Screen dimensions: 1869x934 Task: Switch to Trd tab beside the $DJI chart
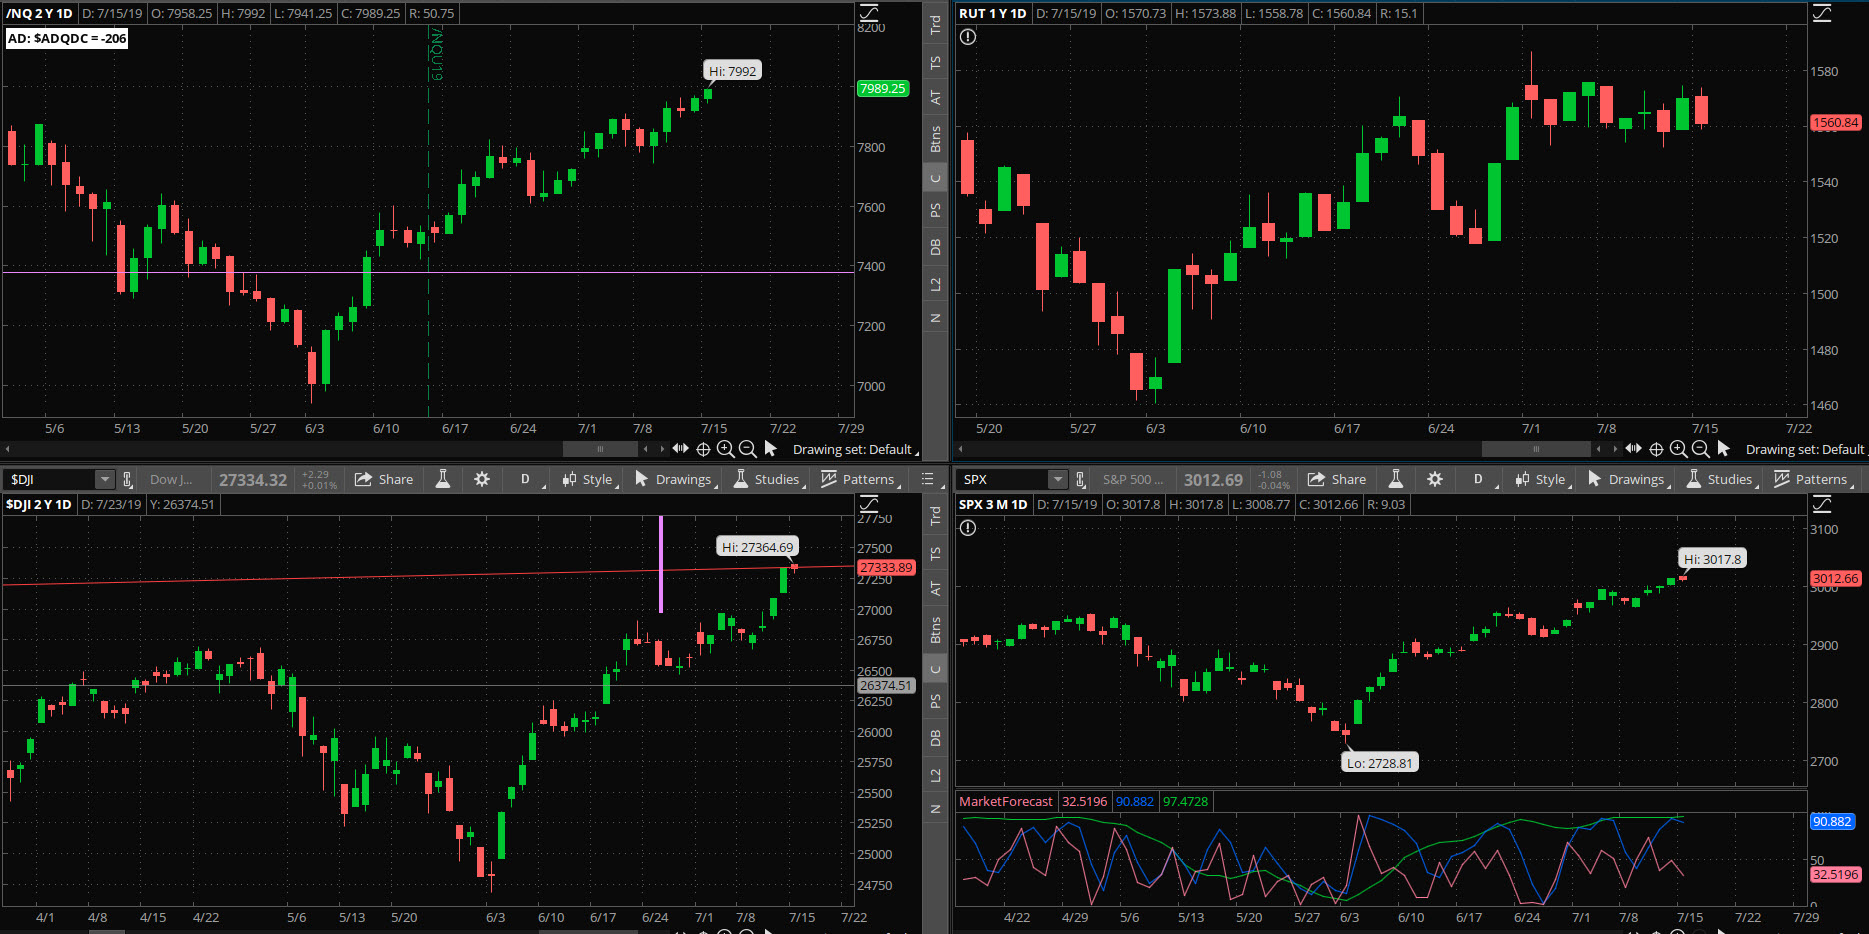click(935, 516)
